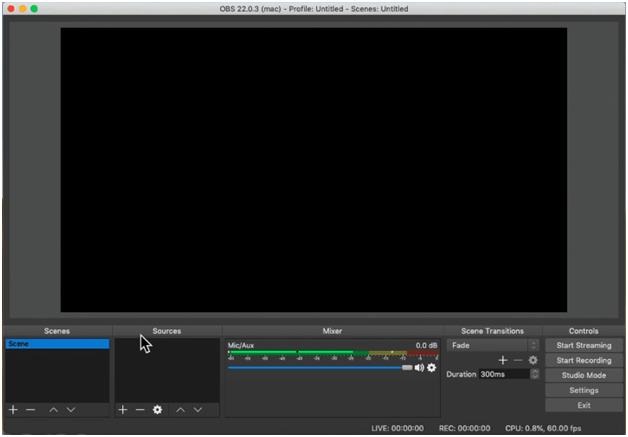Image resolution: width=628 pixels, height=437 pixels.
Task: Click Start Recording
Action: coord(584,360)
